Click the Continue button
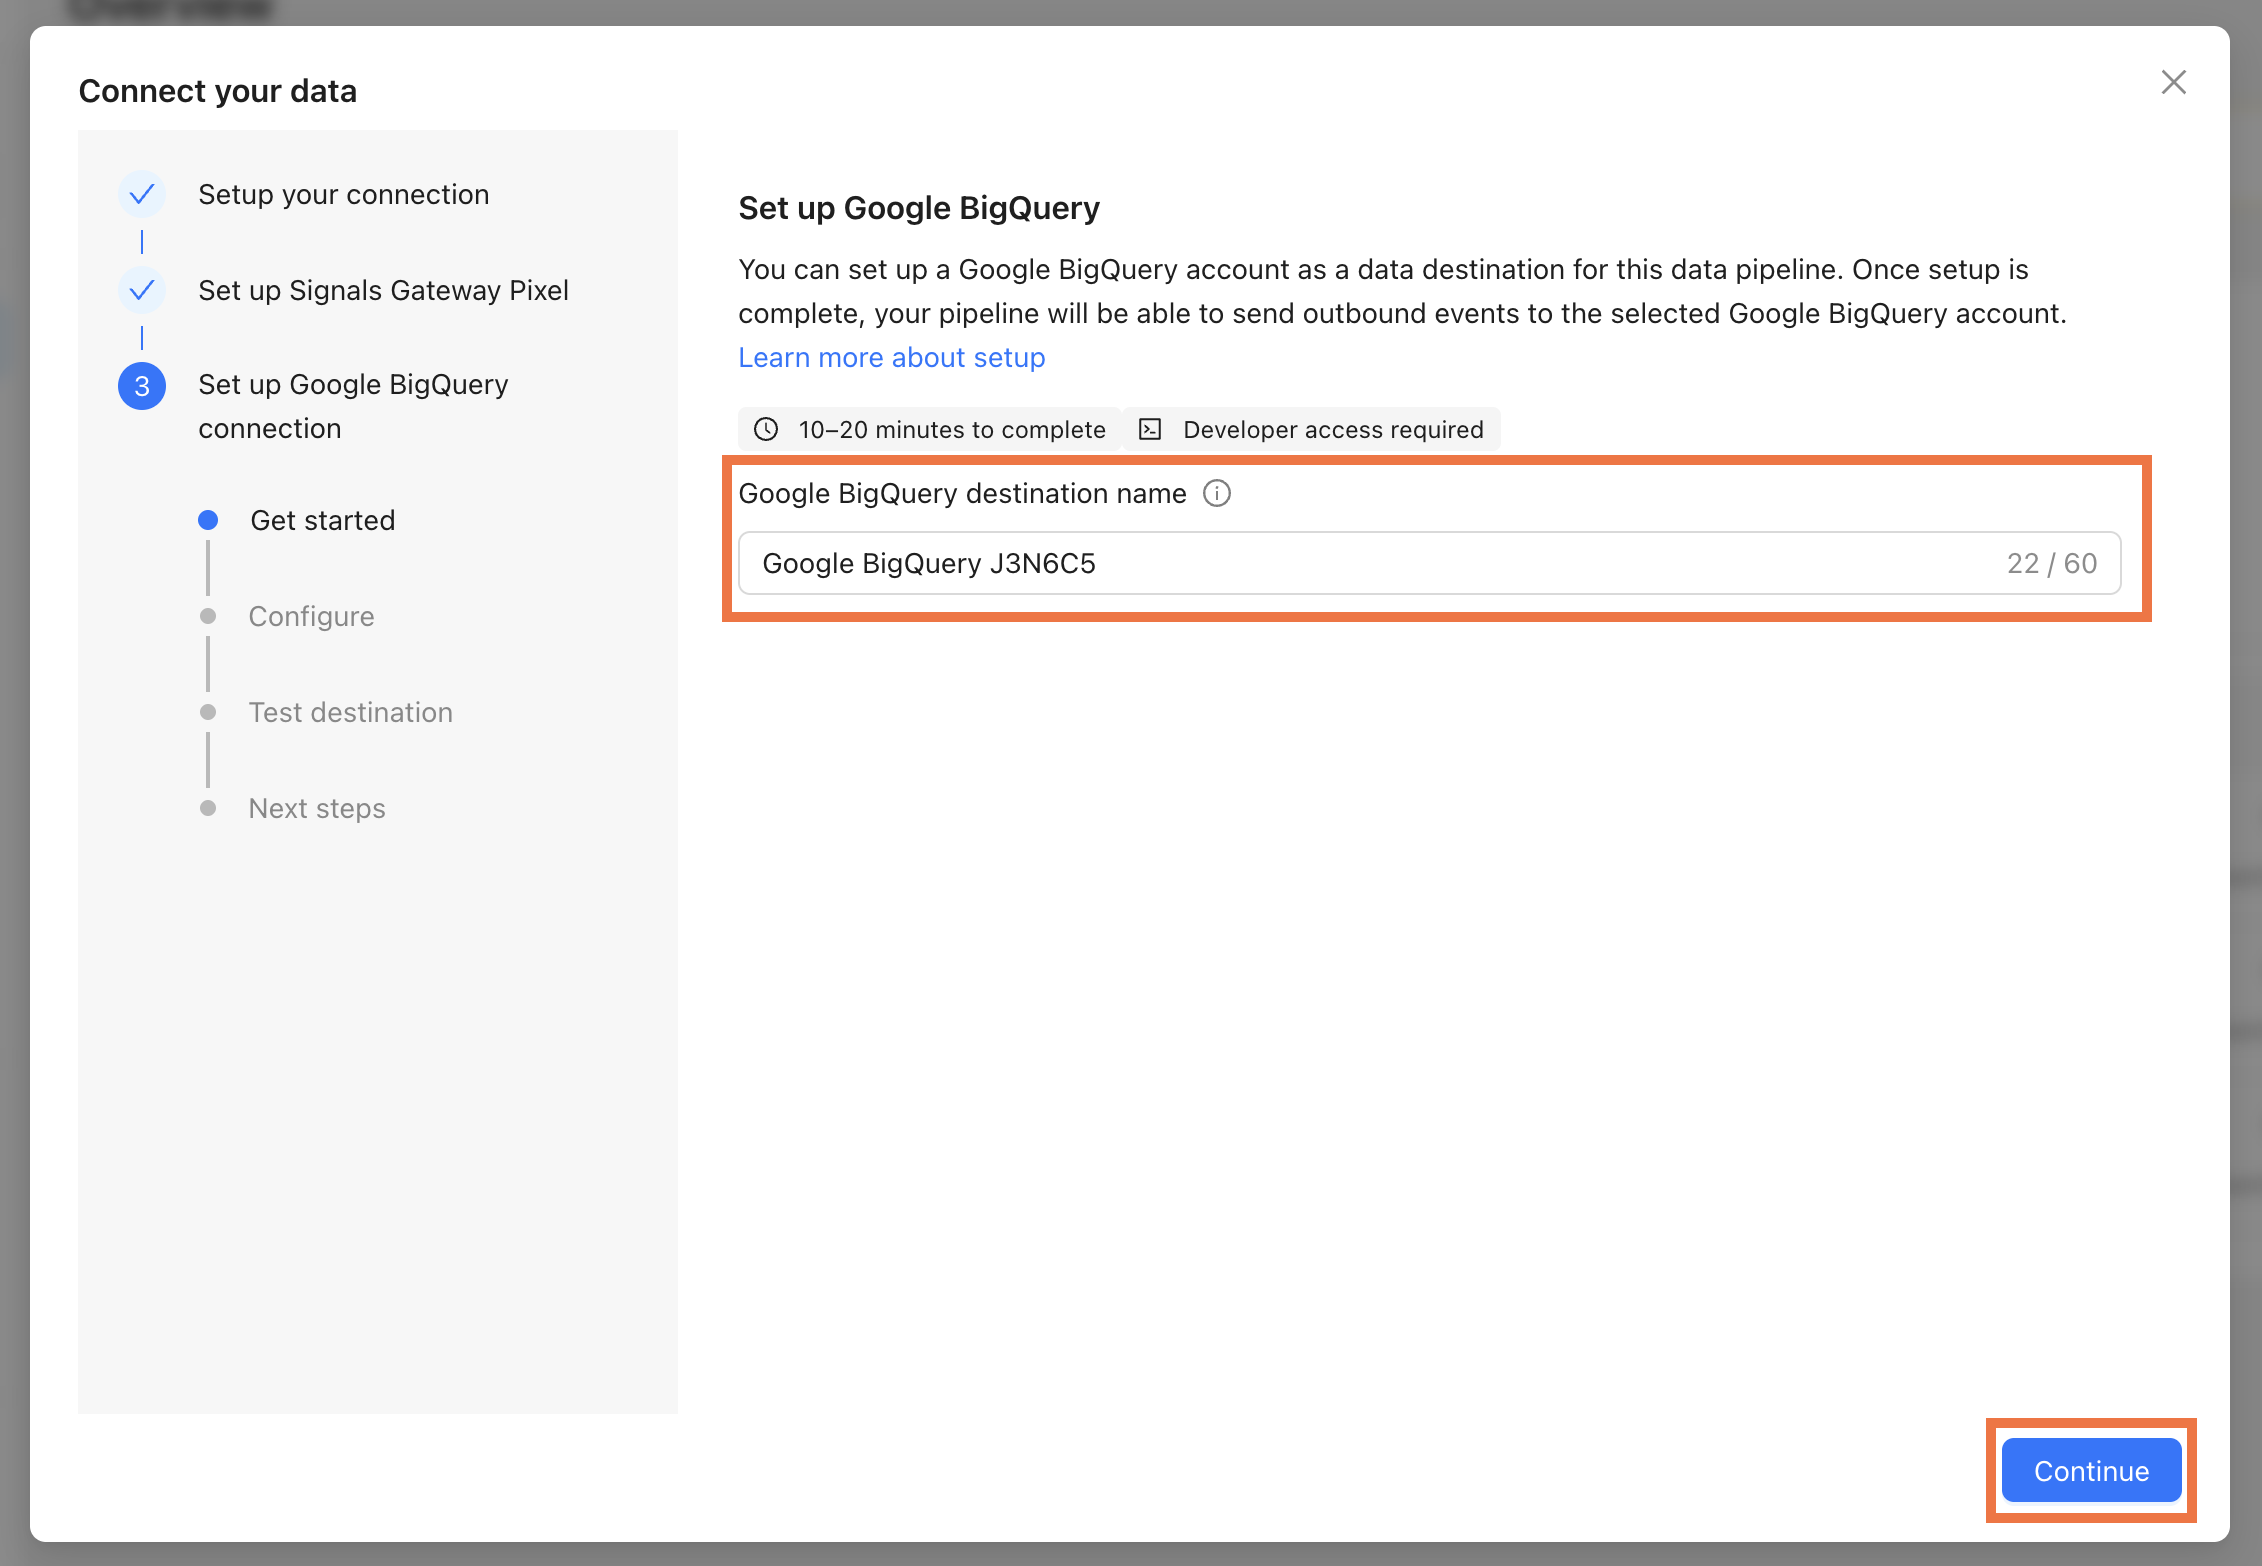Viewport: 2262px width, 1566px height. click(2091, 1470)
